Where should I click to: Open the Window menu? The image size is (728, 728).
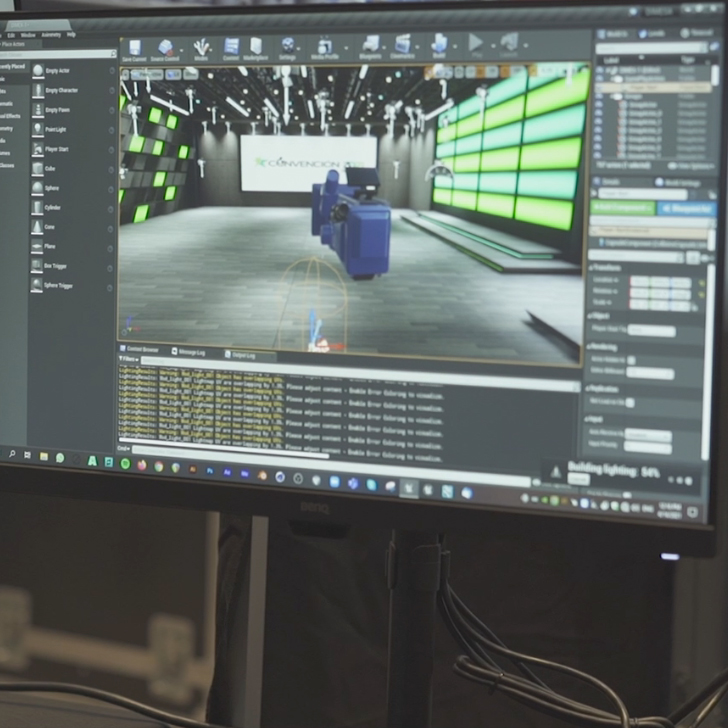coord(28,35)
